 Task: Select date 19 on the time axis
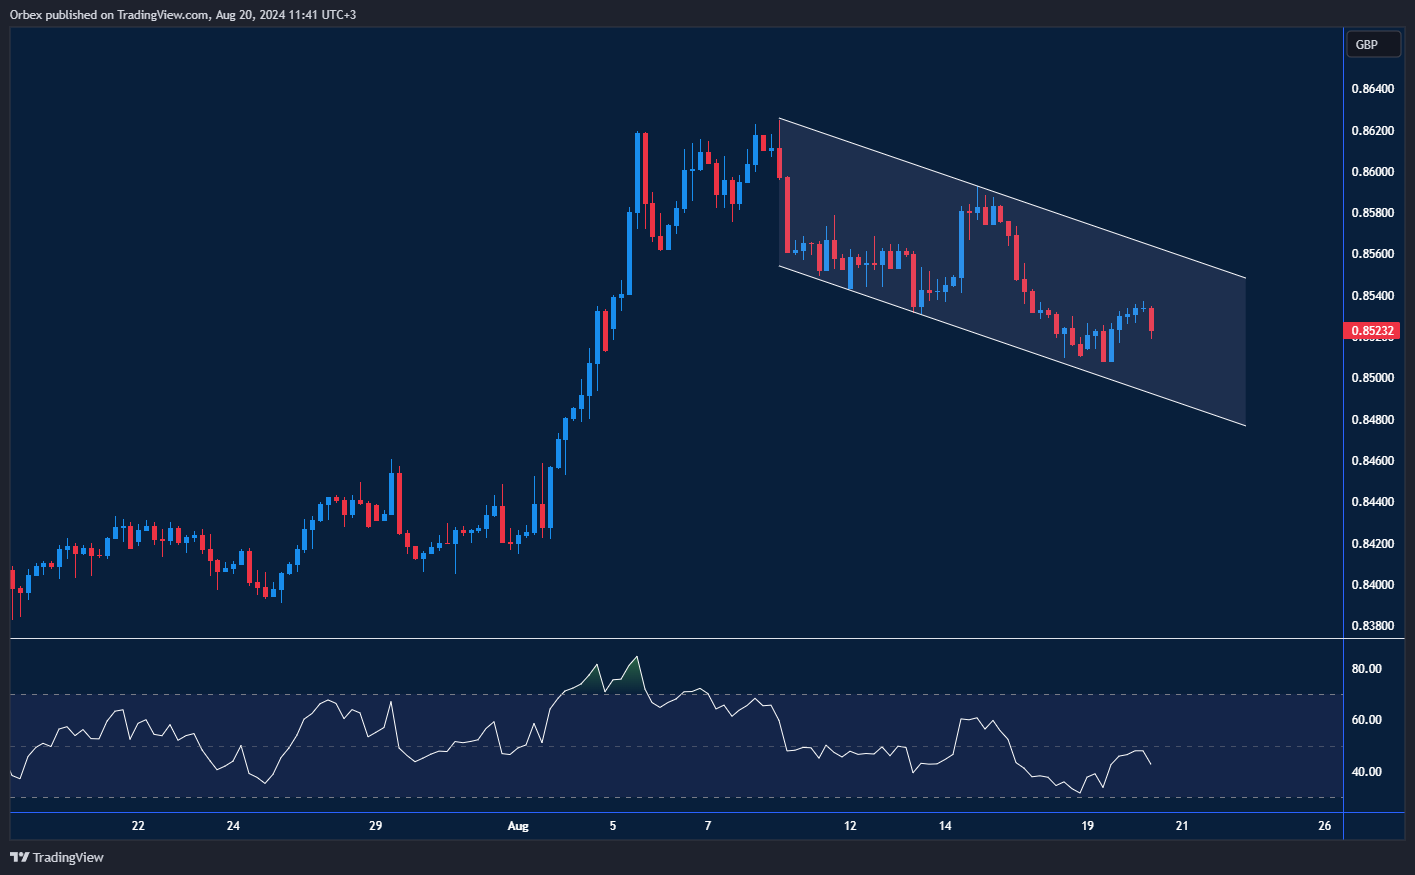1088,826
